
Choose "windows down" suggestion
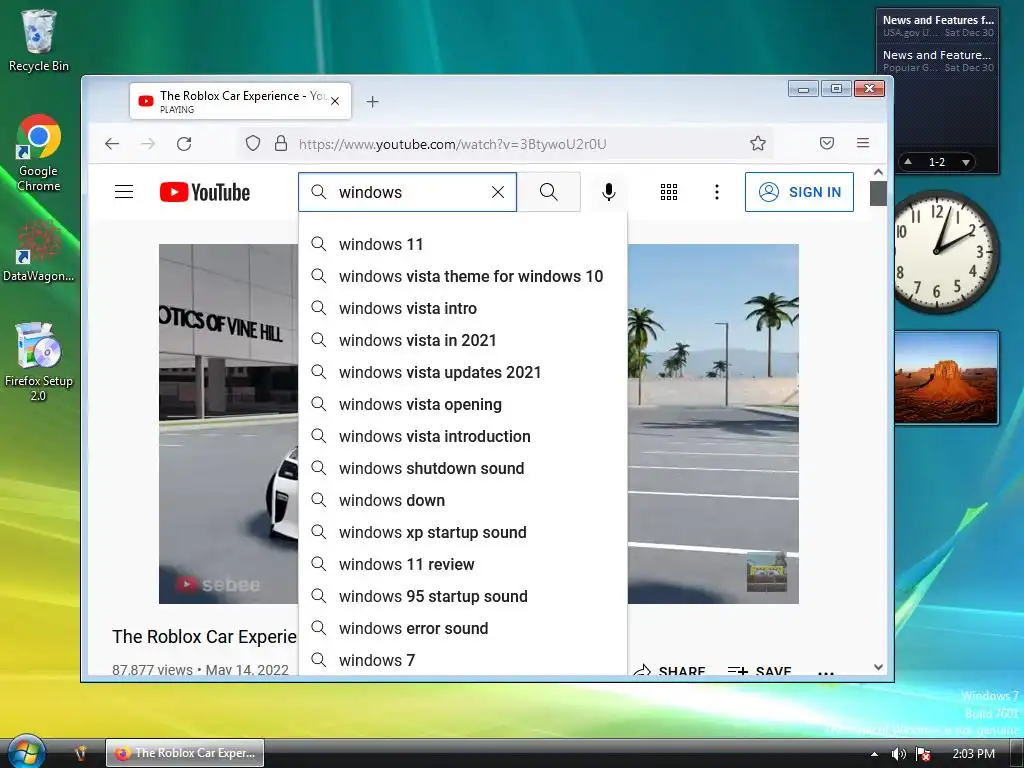[x=462, y=500]
